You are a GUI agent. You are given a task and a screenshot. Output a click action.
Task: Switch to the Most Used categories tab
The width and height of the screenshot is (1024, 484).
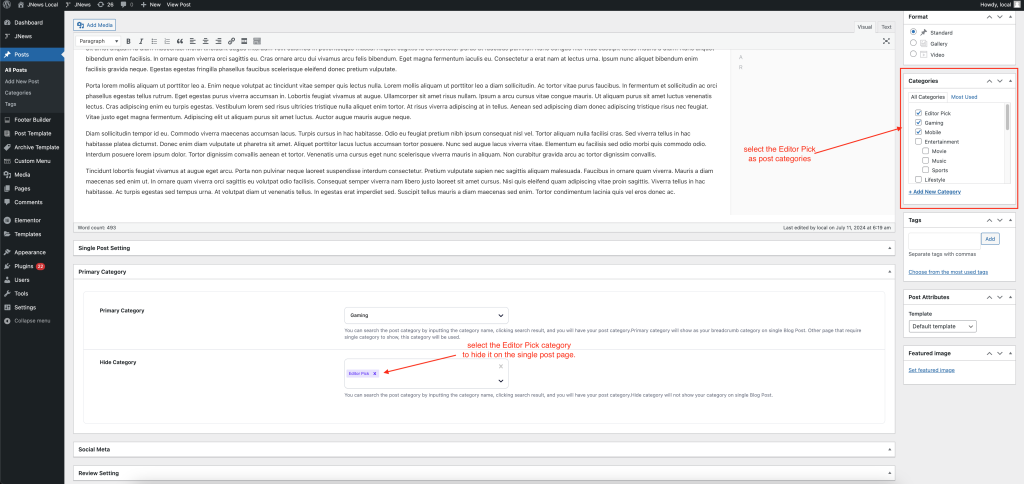point(964,97)
